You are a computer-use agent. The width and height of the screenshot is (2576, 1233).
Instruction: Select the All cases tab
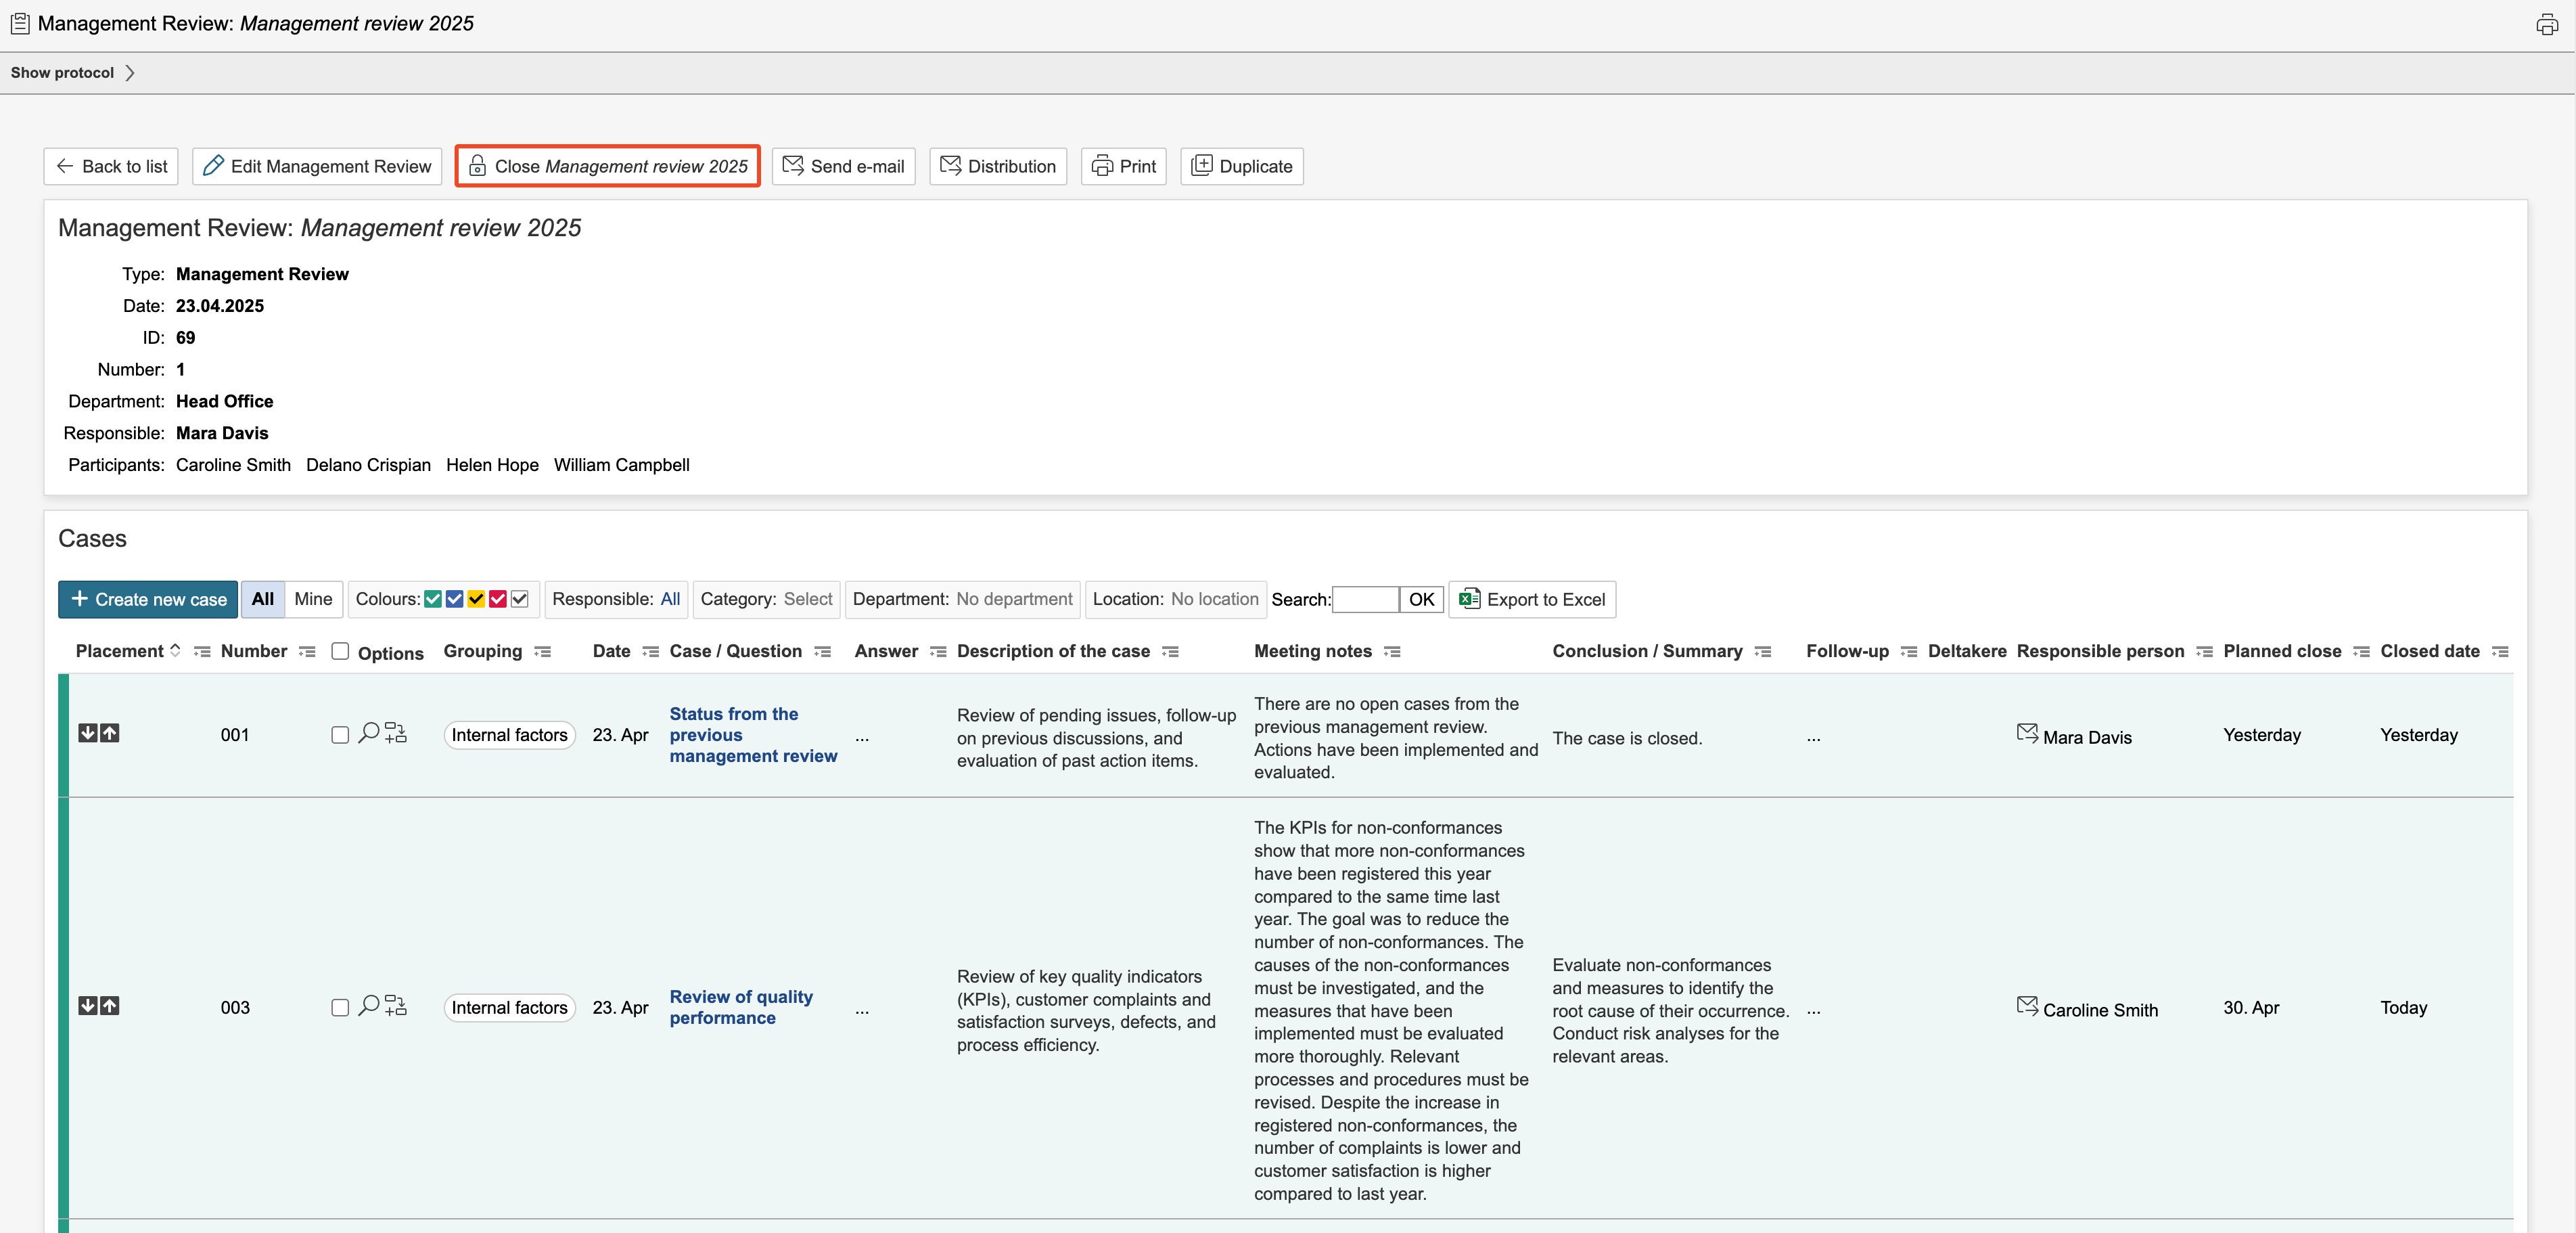263,599
